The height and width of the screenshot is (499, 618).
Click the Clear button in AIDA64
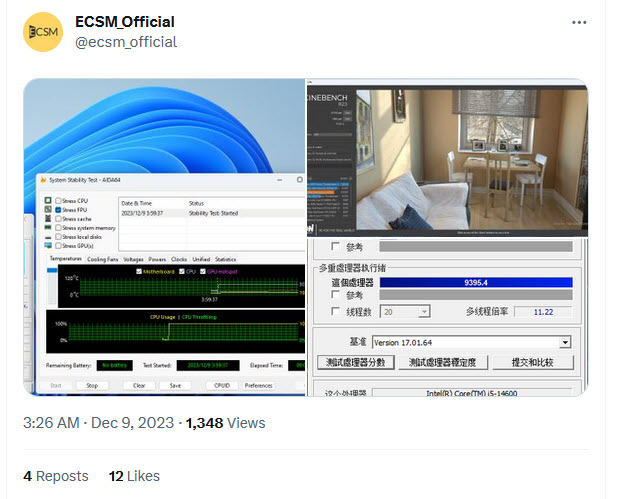coord(139,385)
